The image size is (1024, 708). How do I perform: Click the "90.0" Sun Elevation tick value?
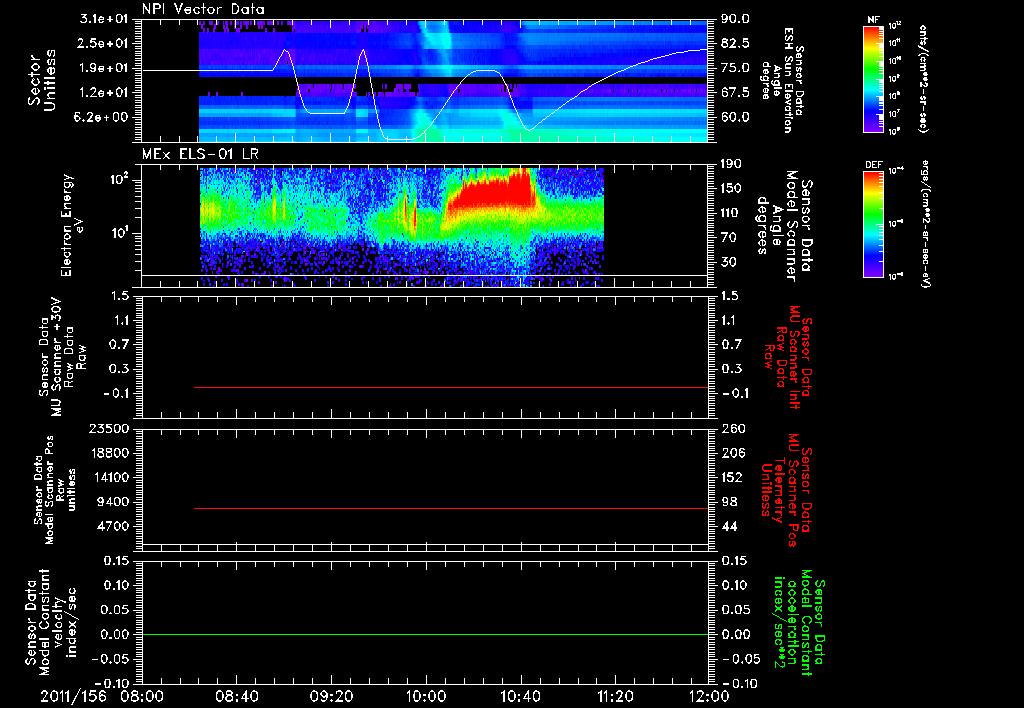(735, 19)
